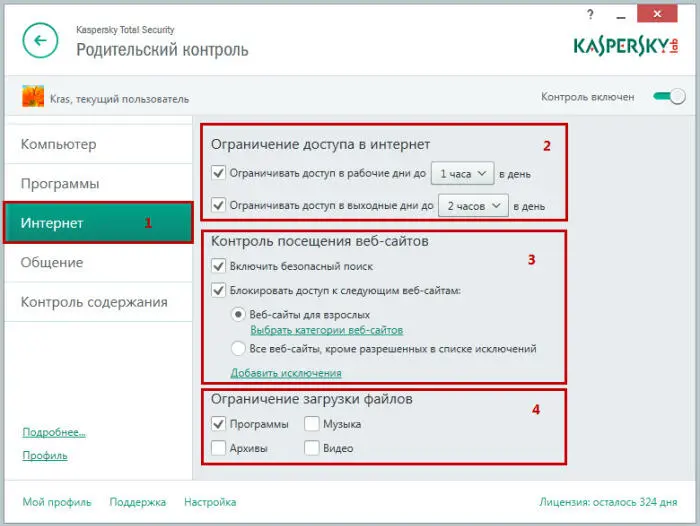Click the Kaspersky lab logo
Viewport: 700px width, 526px height.
point(626,46)
